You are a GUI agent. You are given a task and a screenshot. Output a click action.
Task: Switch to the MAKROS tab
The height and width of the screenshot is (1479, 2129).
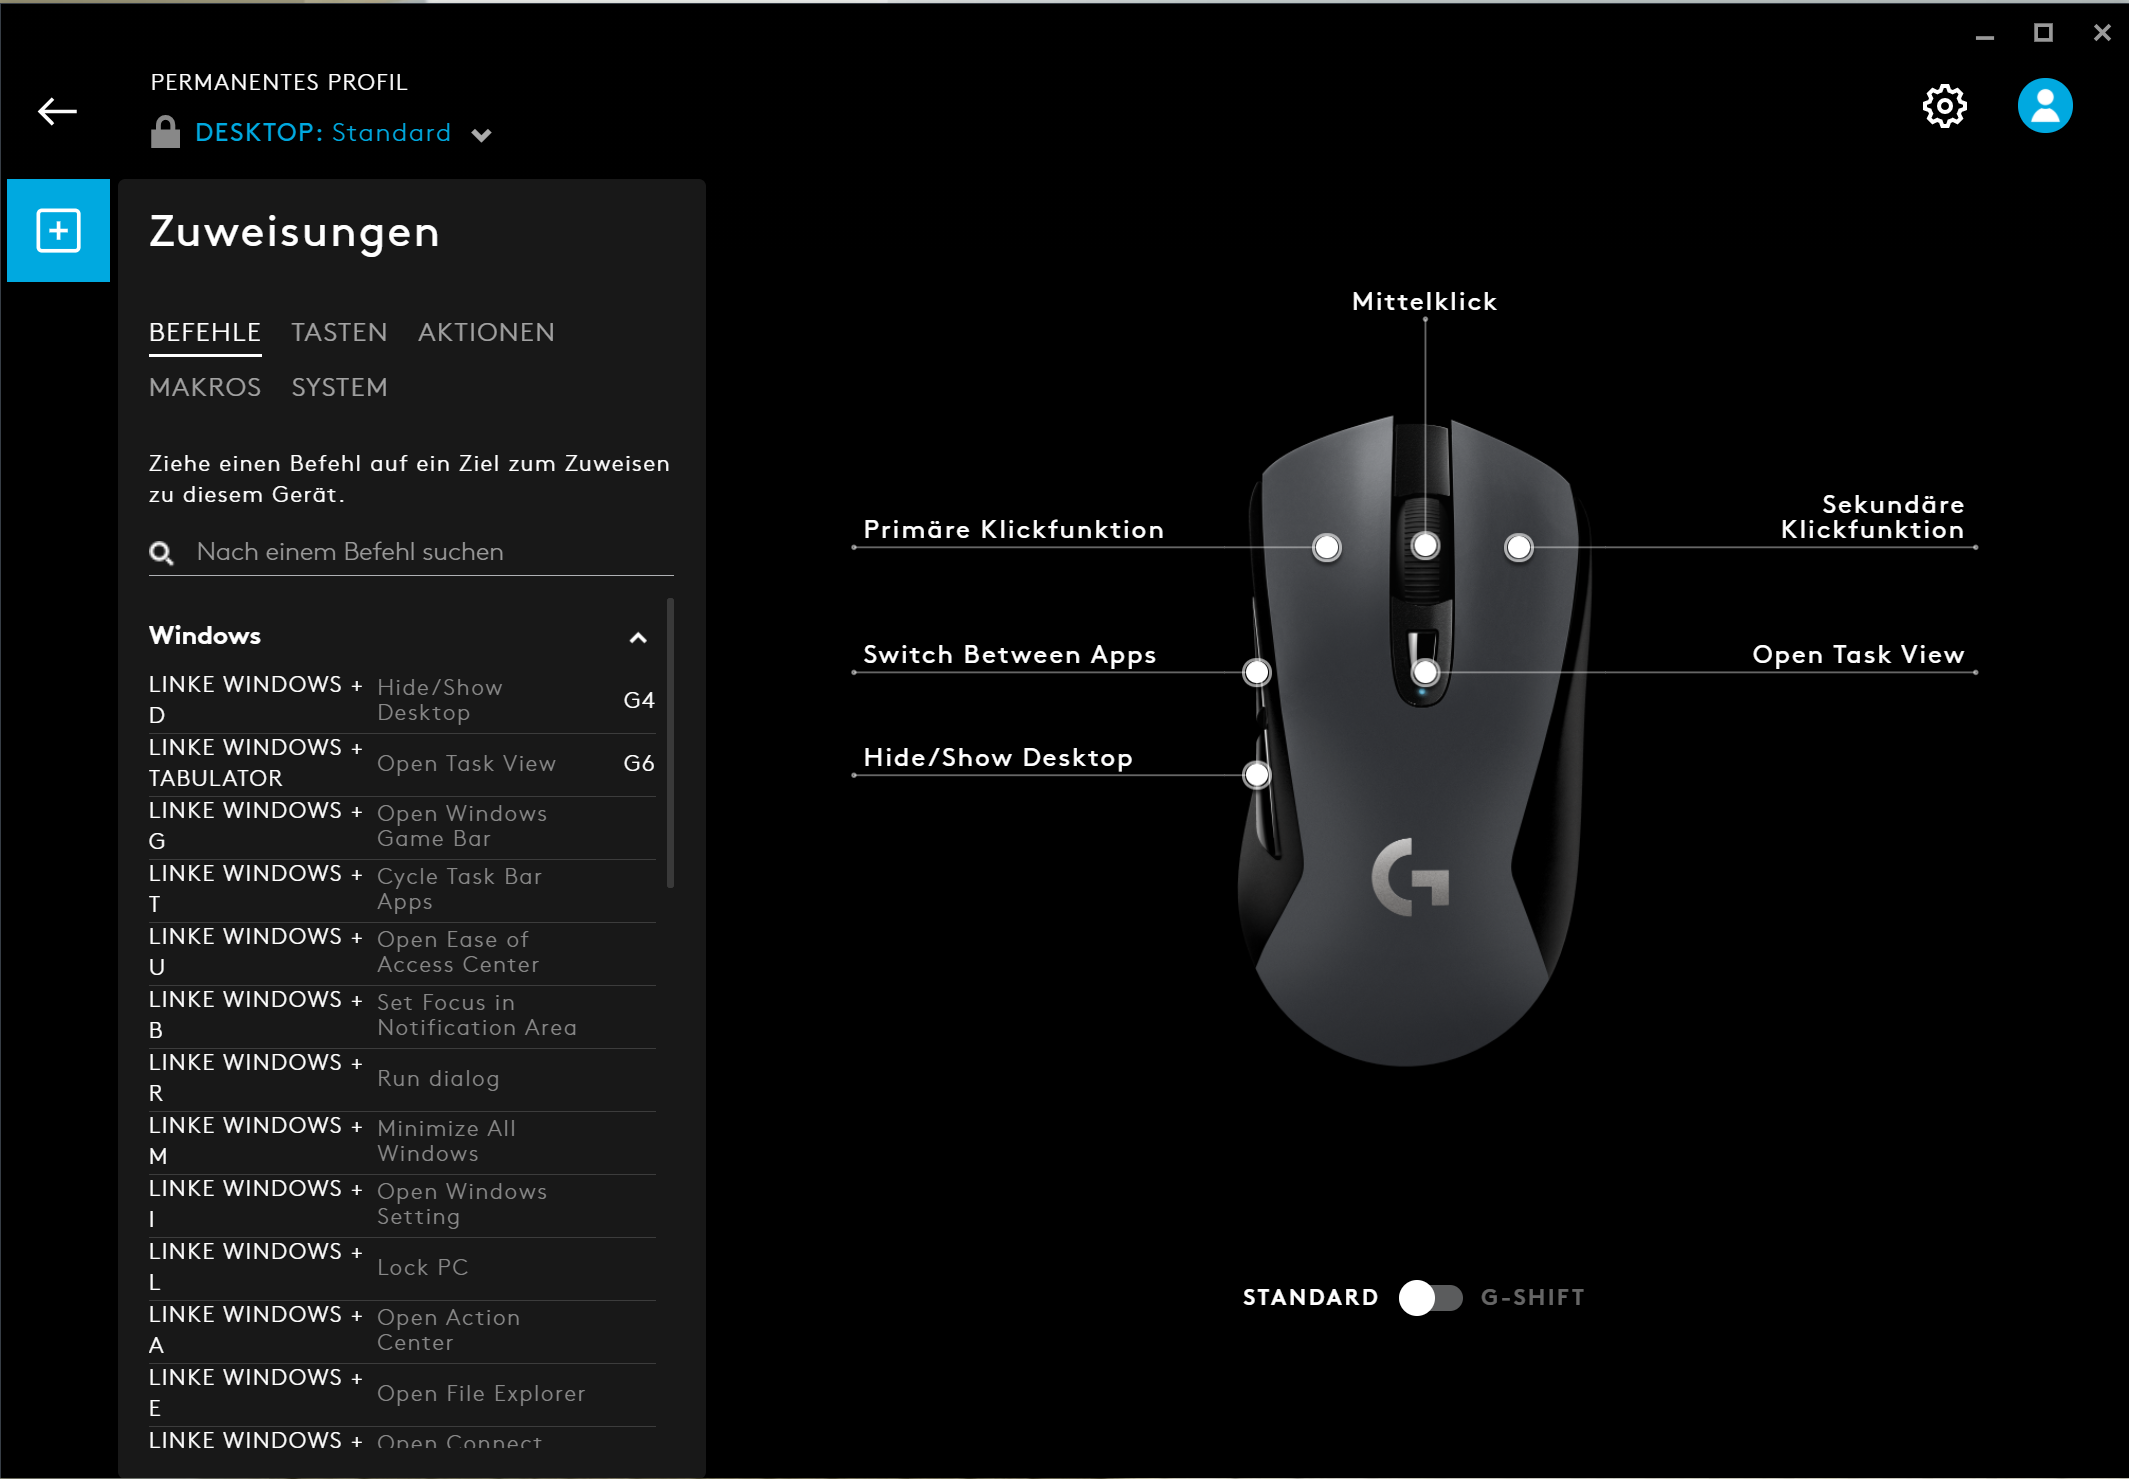tap(205, 388)
